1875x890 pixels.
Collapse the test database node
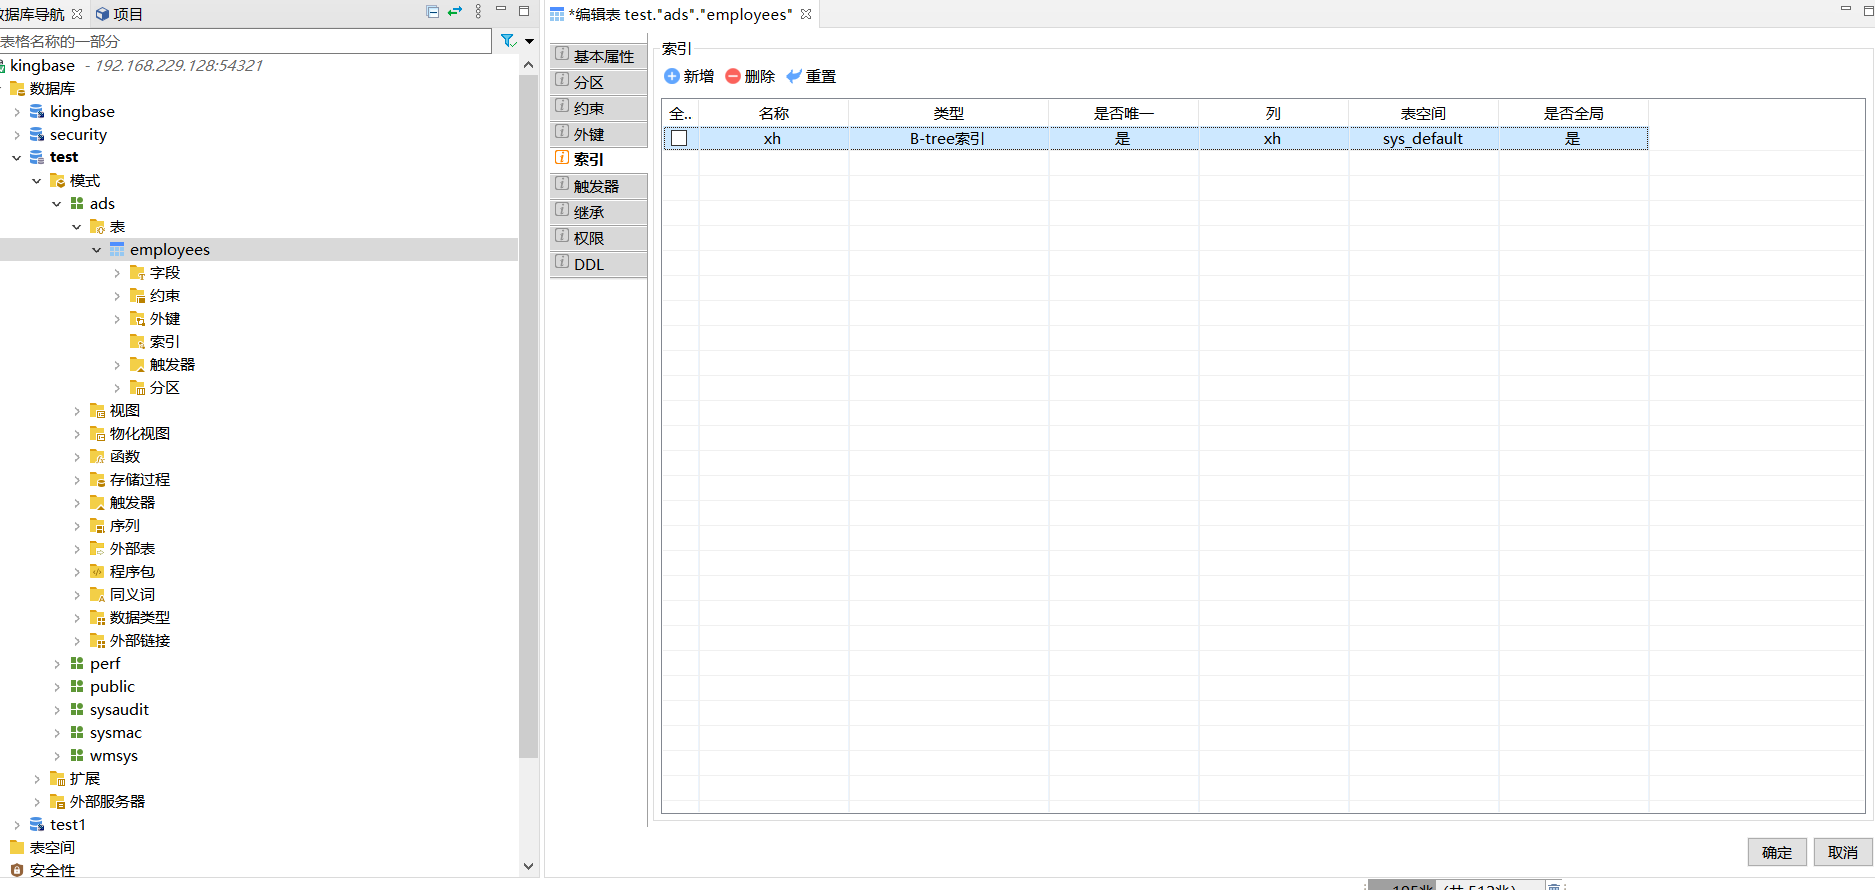pyautogui.click(x=17, y=158)
